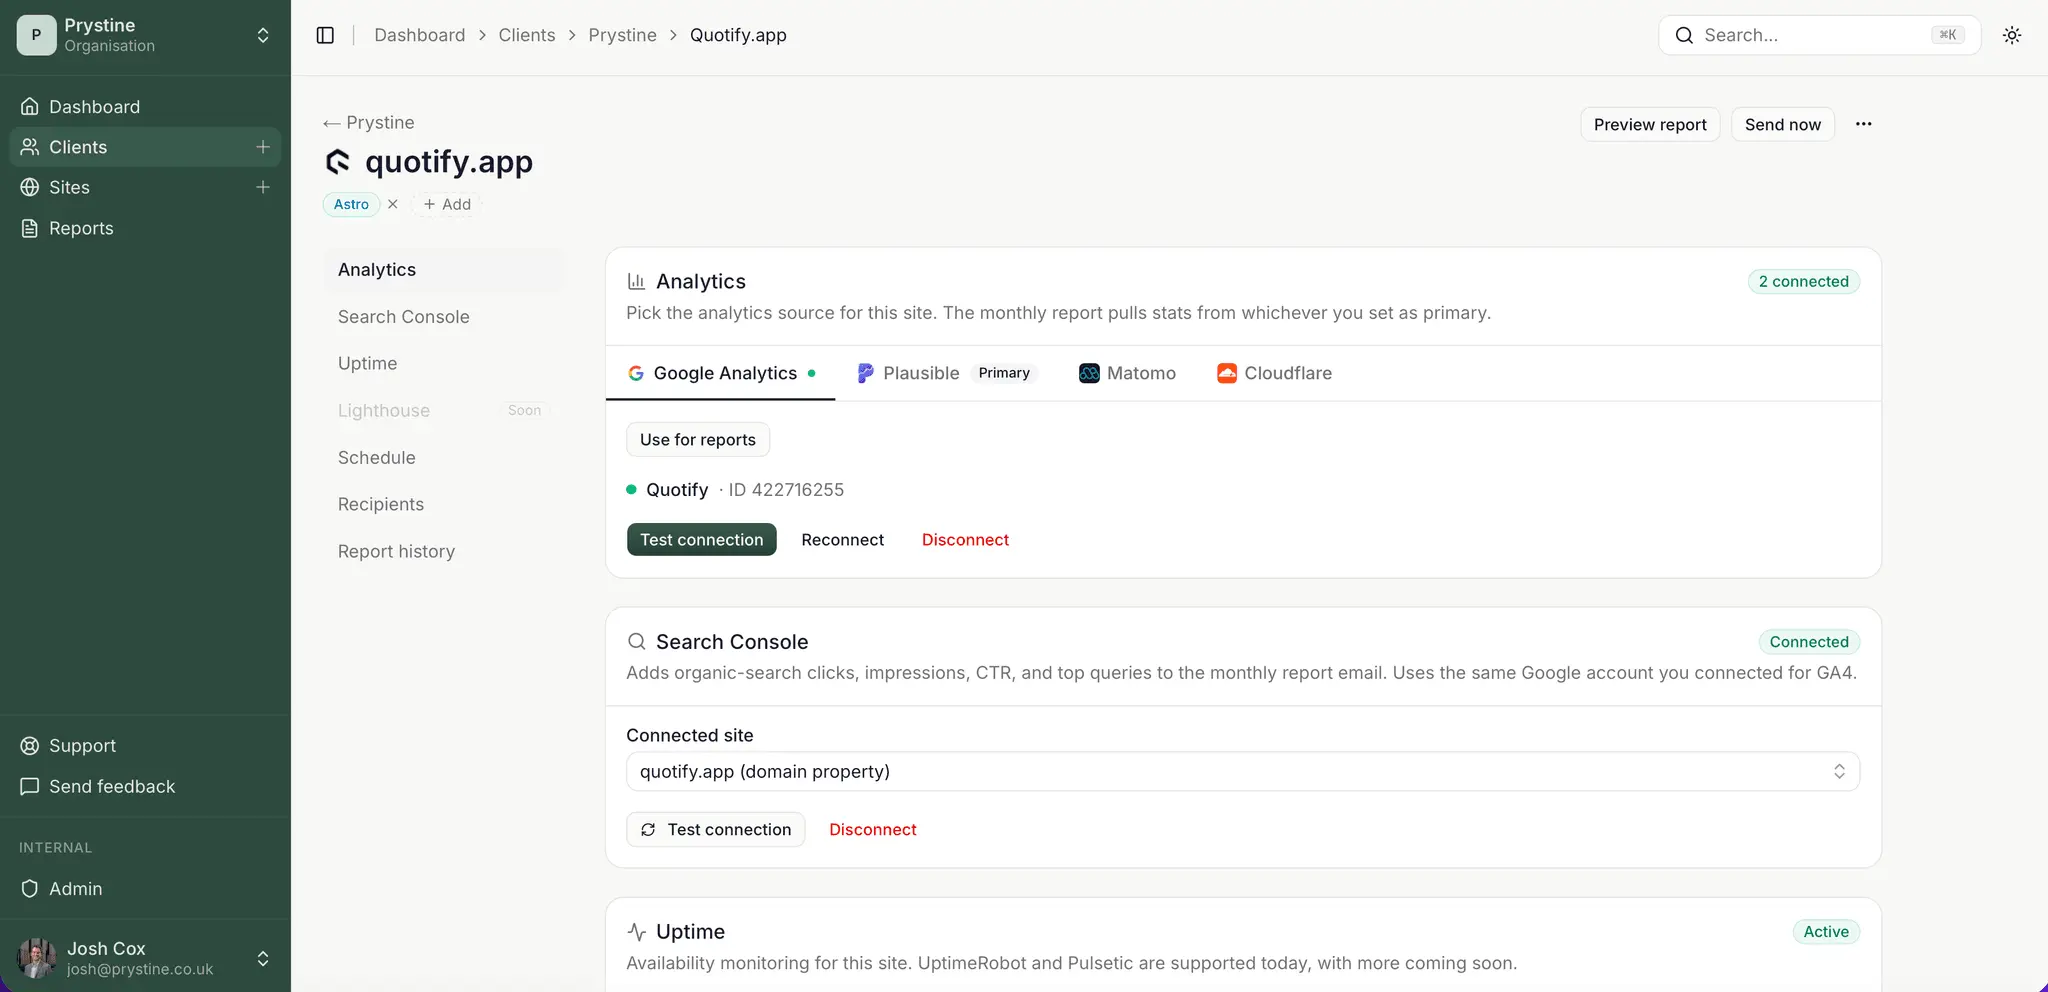2048x992 pixels.
Task: Click the Send feedback chat icon
Action: click(30, 787)
